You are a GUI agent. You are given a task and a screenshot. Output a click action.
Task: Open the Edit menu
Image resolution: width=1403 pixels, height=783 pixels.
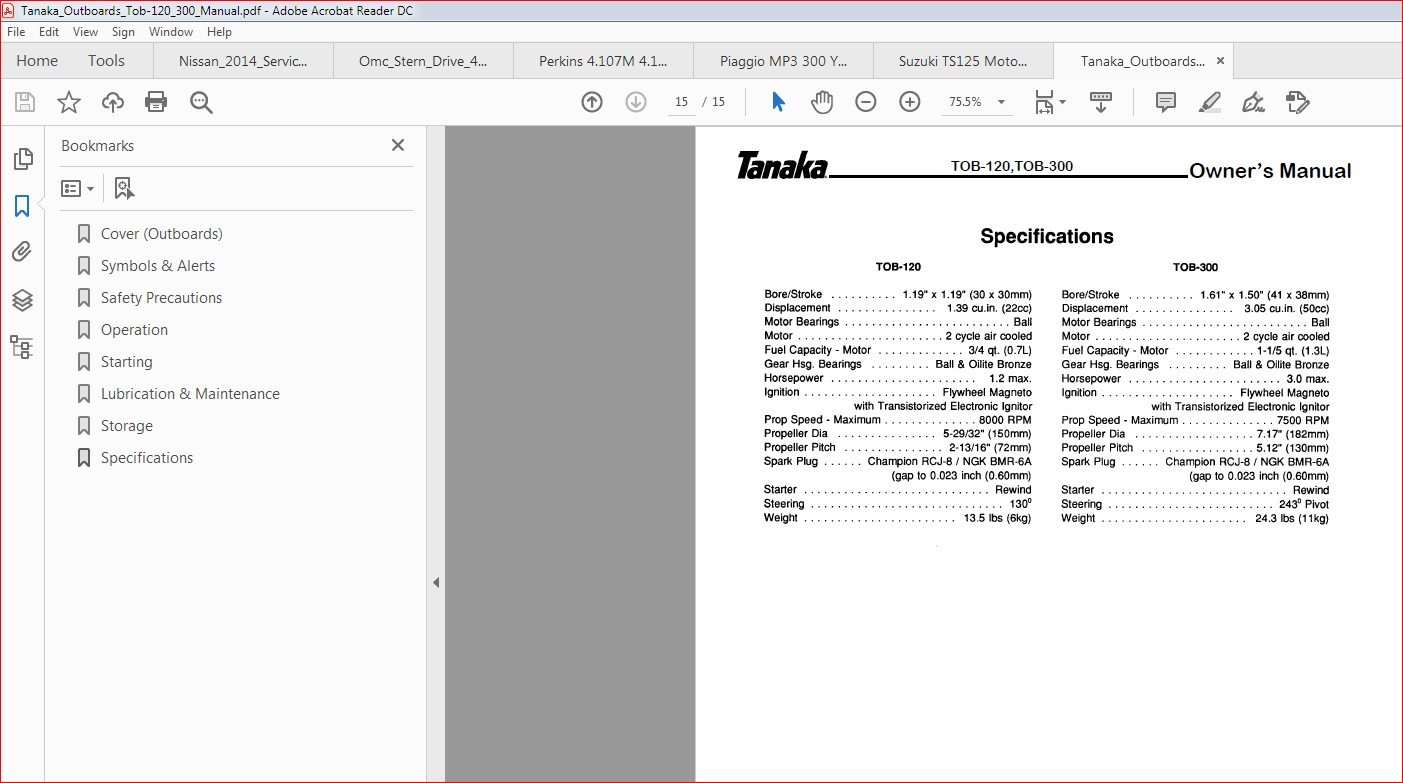click(x=48, y=32)
